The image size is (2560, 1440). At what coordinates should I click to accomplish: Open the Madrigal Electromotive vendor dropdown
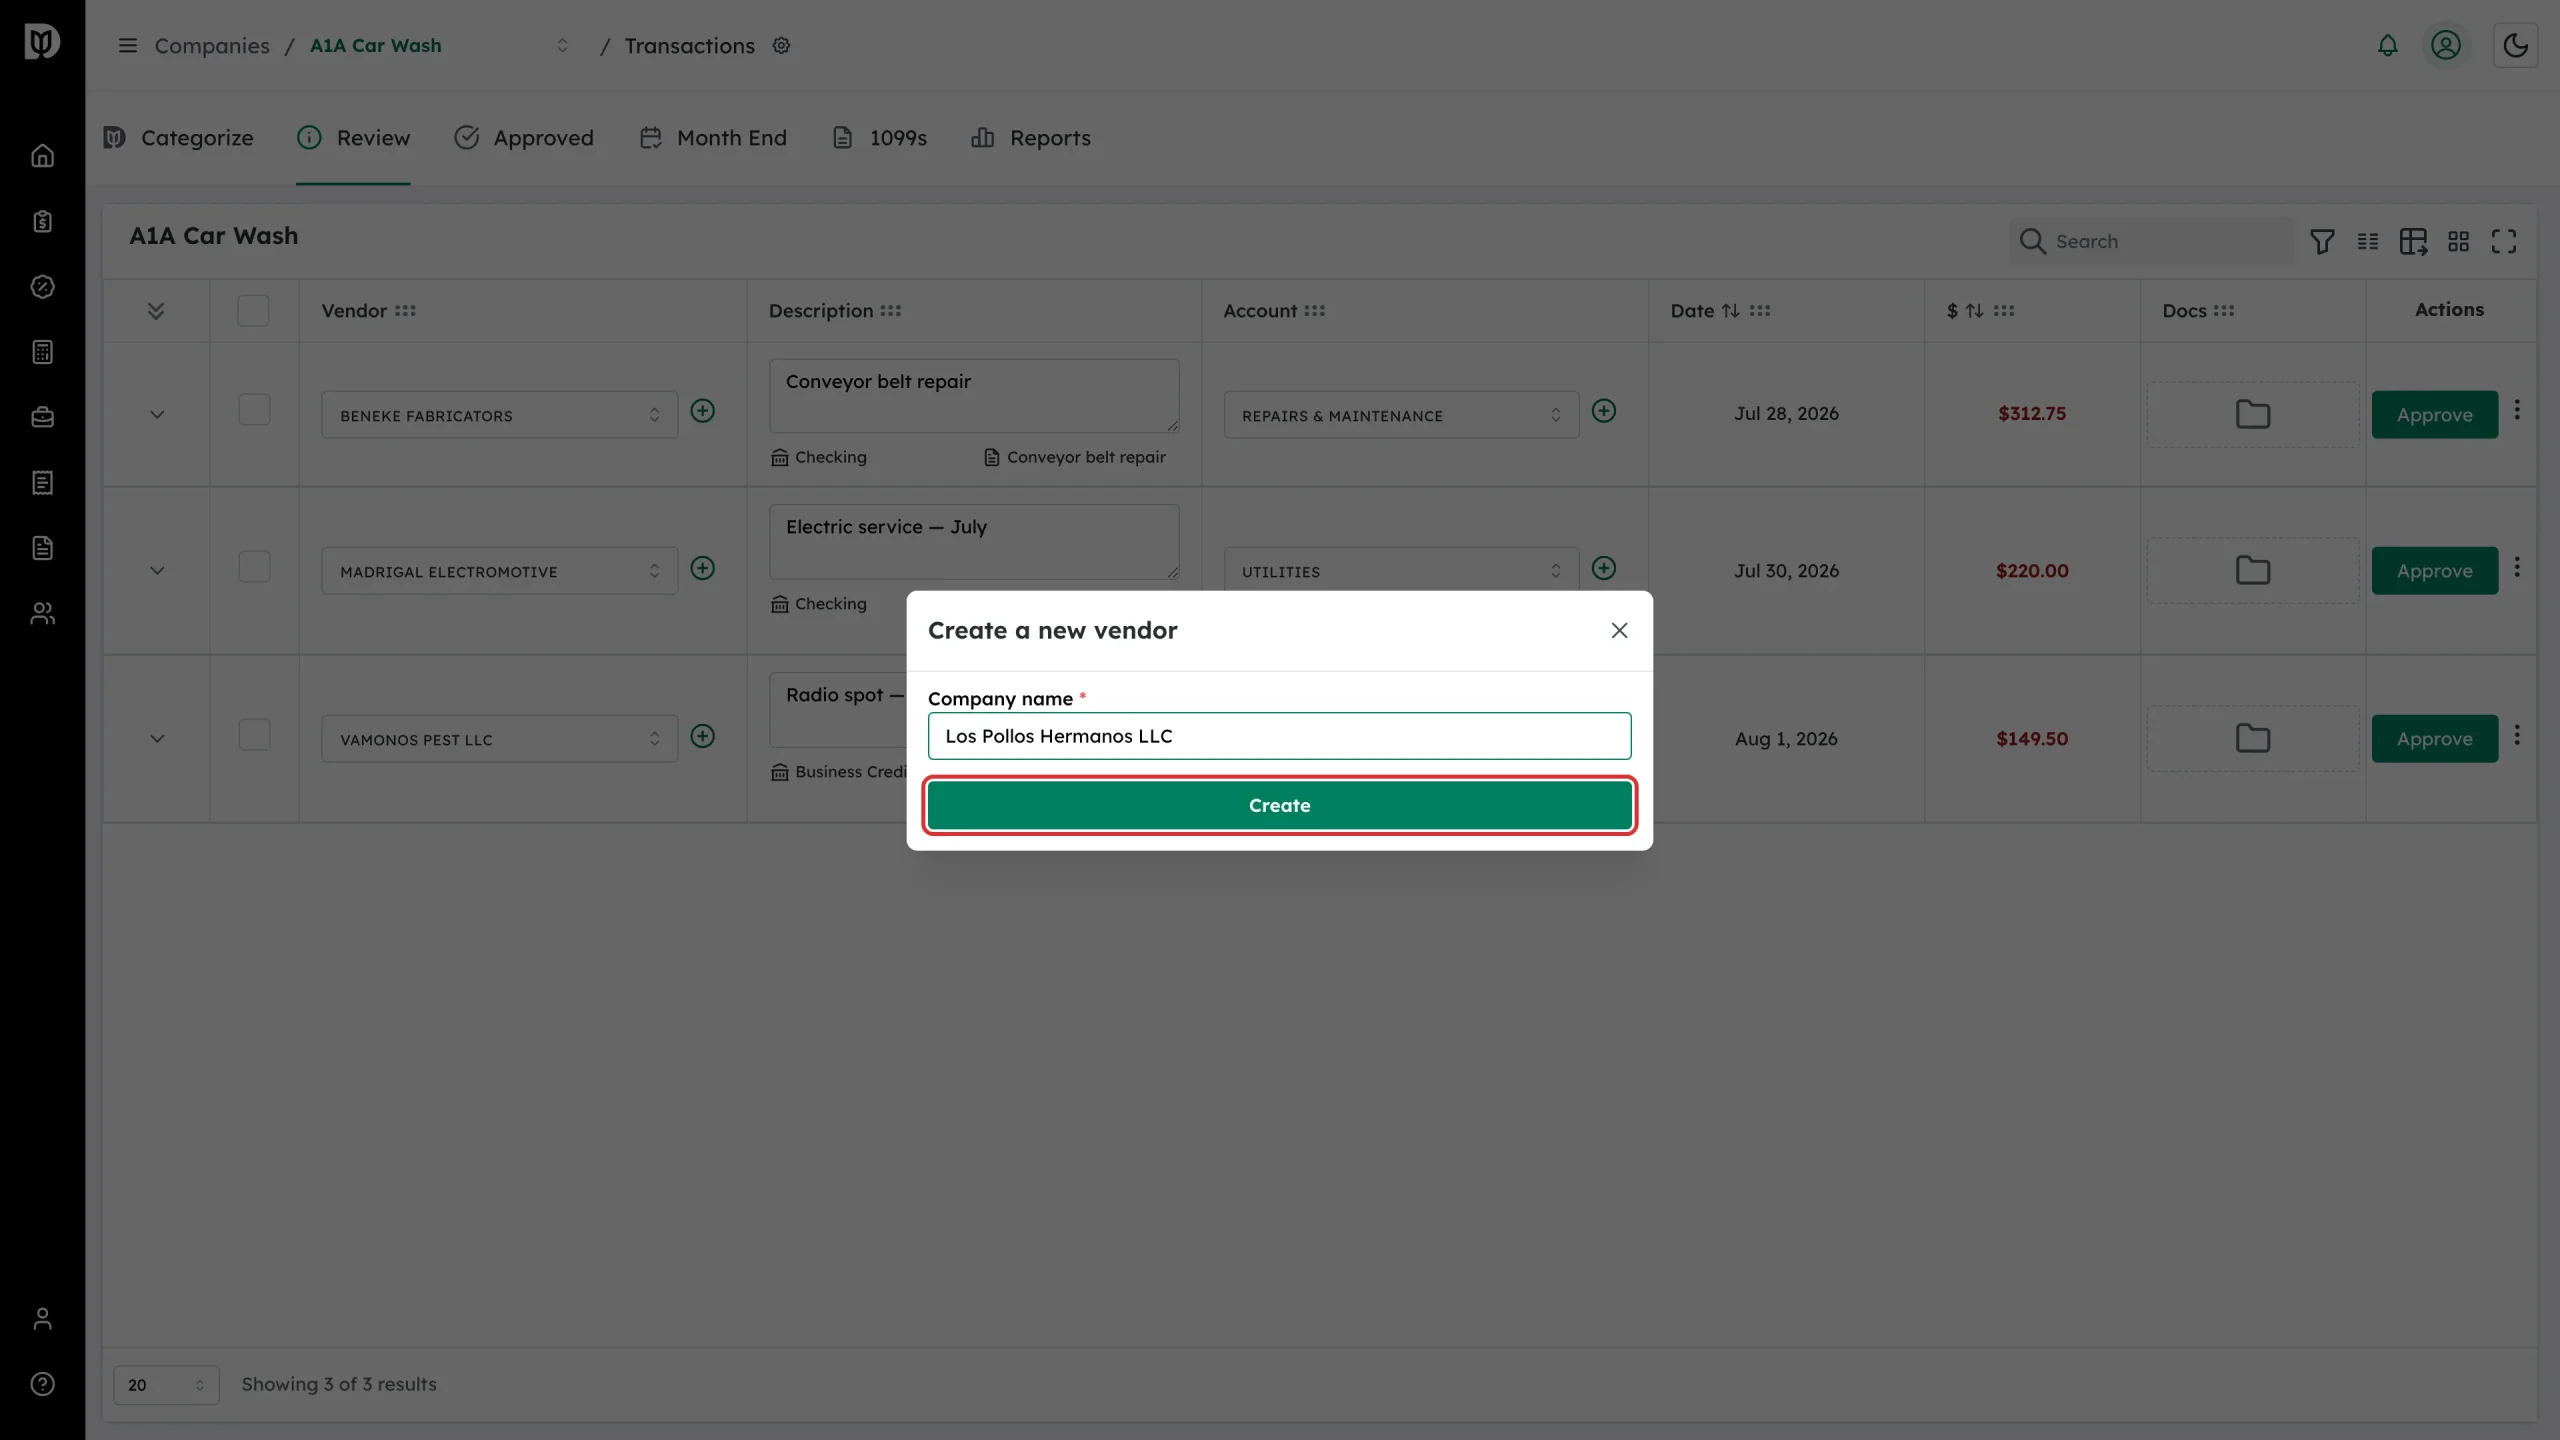point(499,571)
